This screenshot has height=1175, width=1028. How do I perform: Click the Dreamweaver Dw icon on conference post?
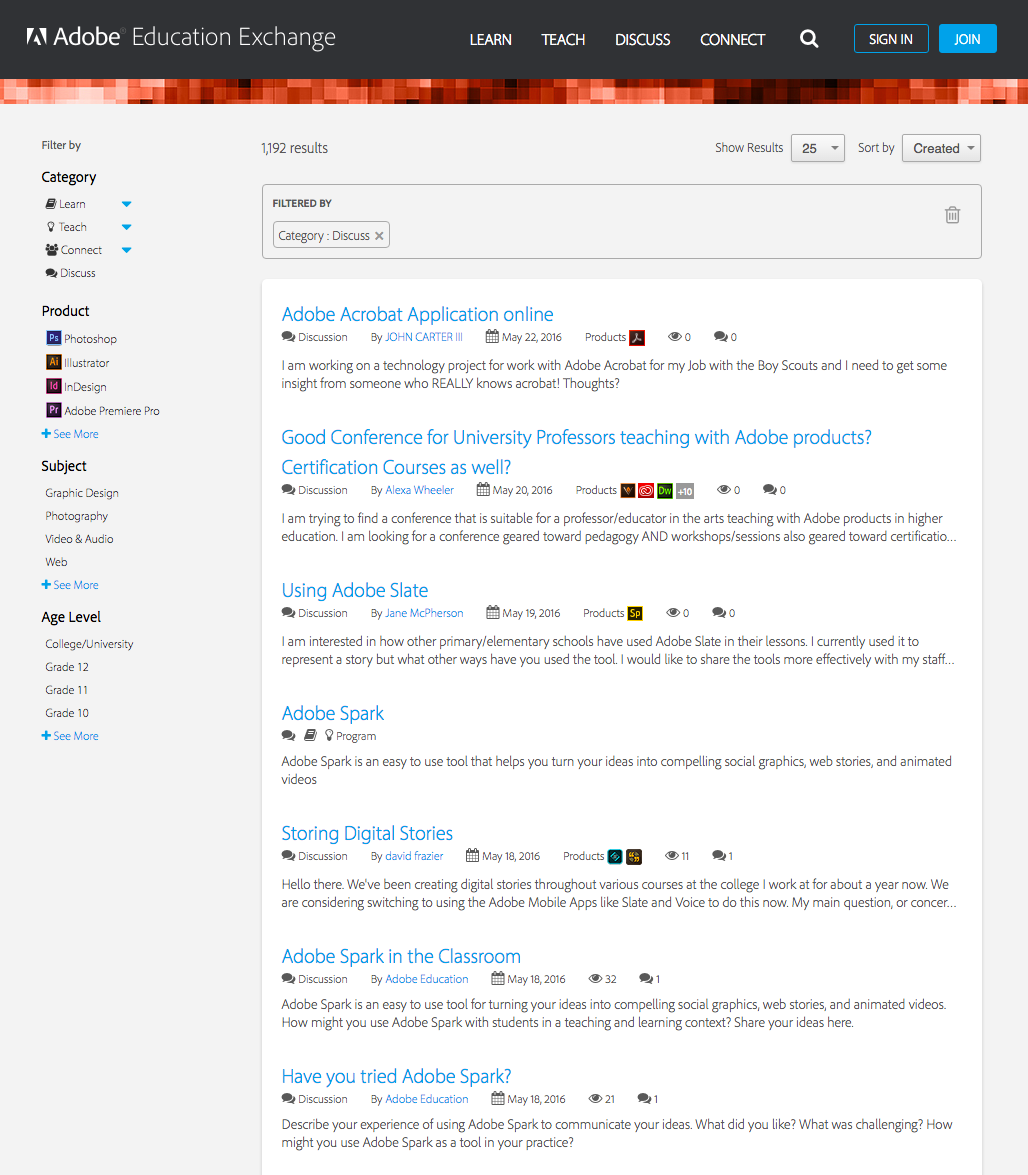(665, 491)
